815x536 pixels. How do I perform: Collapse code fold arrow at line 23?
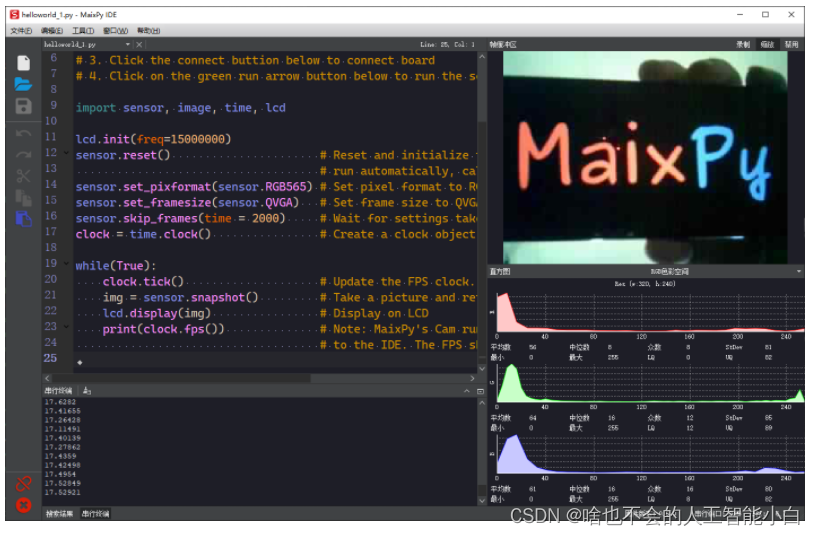(x=67, y=328)
